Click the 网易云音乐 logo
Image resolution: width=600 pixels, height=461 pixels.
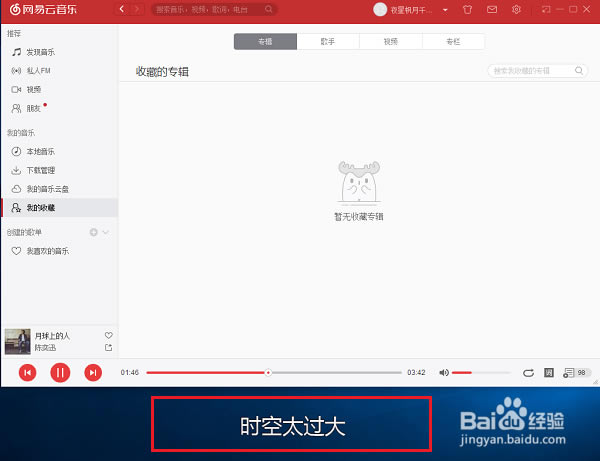click(x=43, y=9)
